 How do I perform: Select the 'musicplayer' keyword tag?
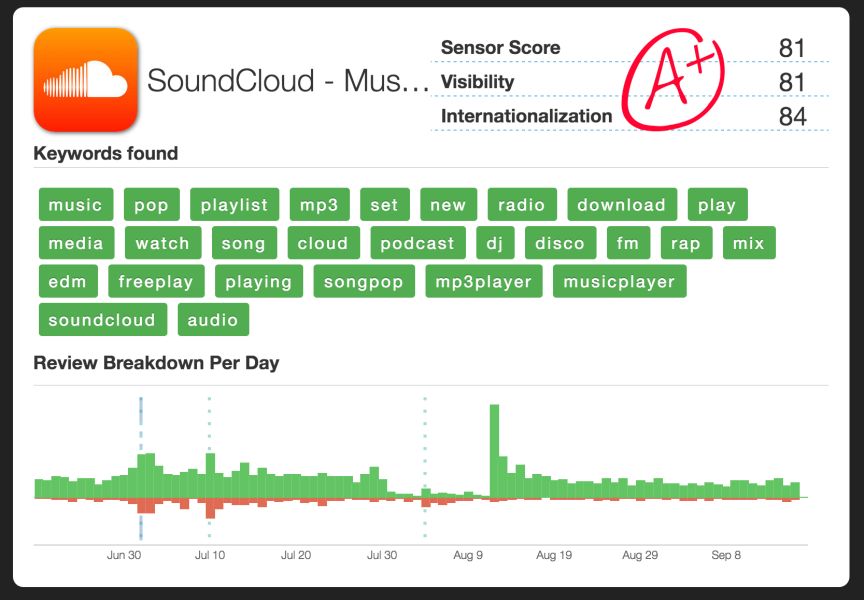tap(619, 282)
